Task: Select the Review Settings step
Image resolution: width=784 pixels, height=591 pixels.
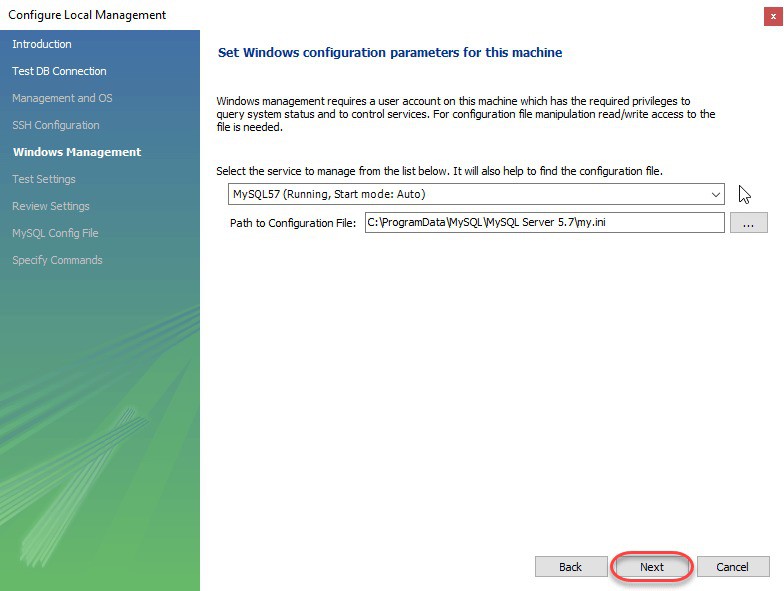Action: click(51, 206)
